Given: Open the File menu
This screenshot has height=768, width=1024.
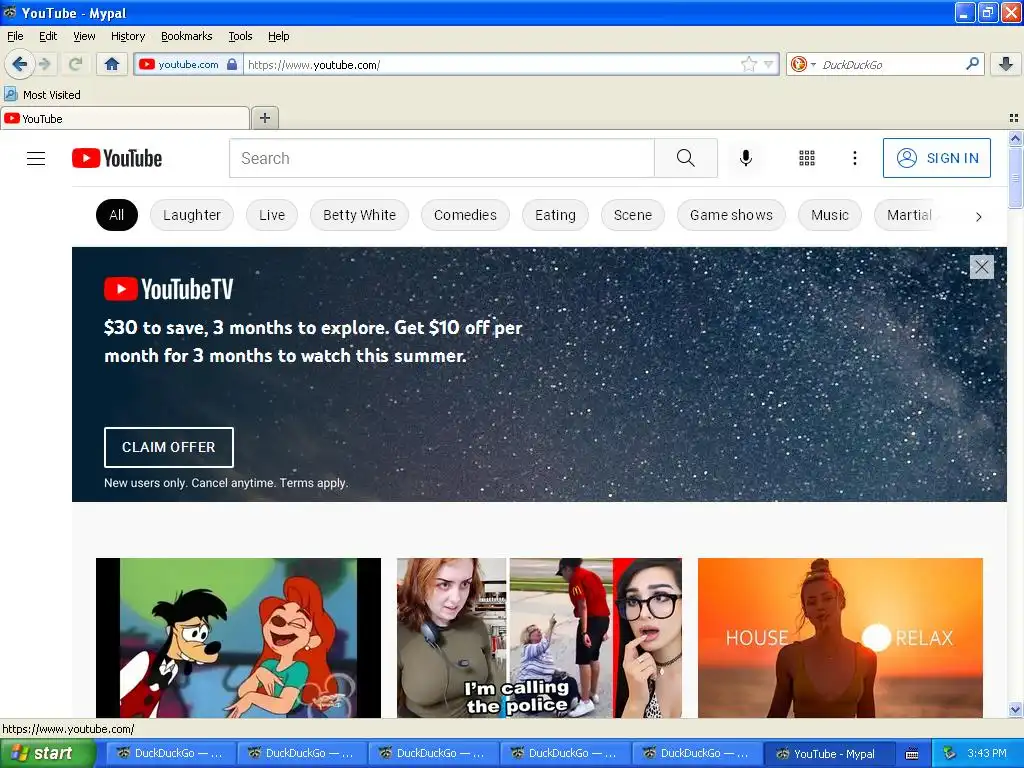Looking at the screenshot, I should click(15, 36).
